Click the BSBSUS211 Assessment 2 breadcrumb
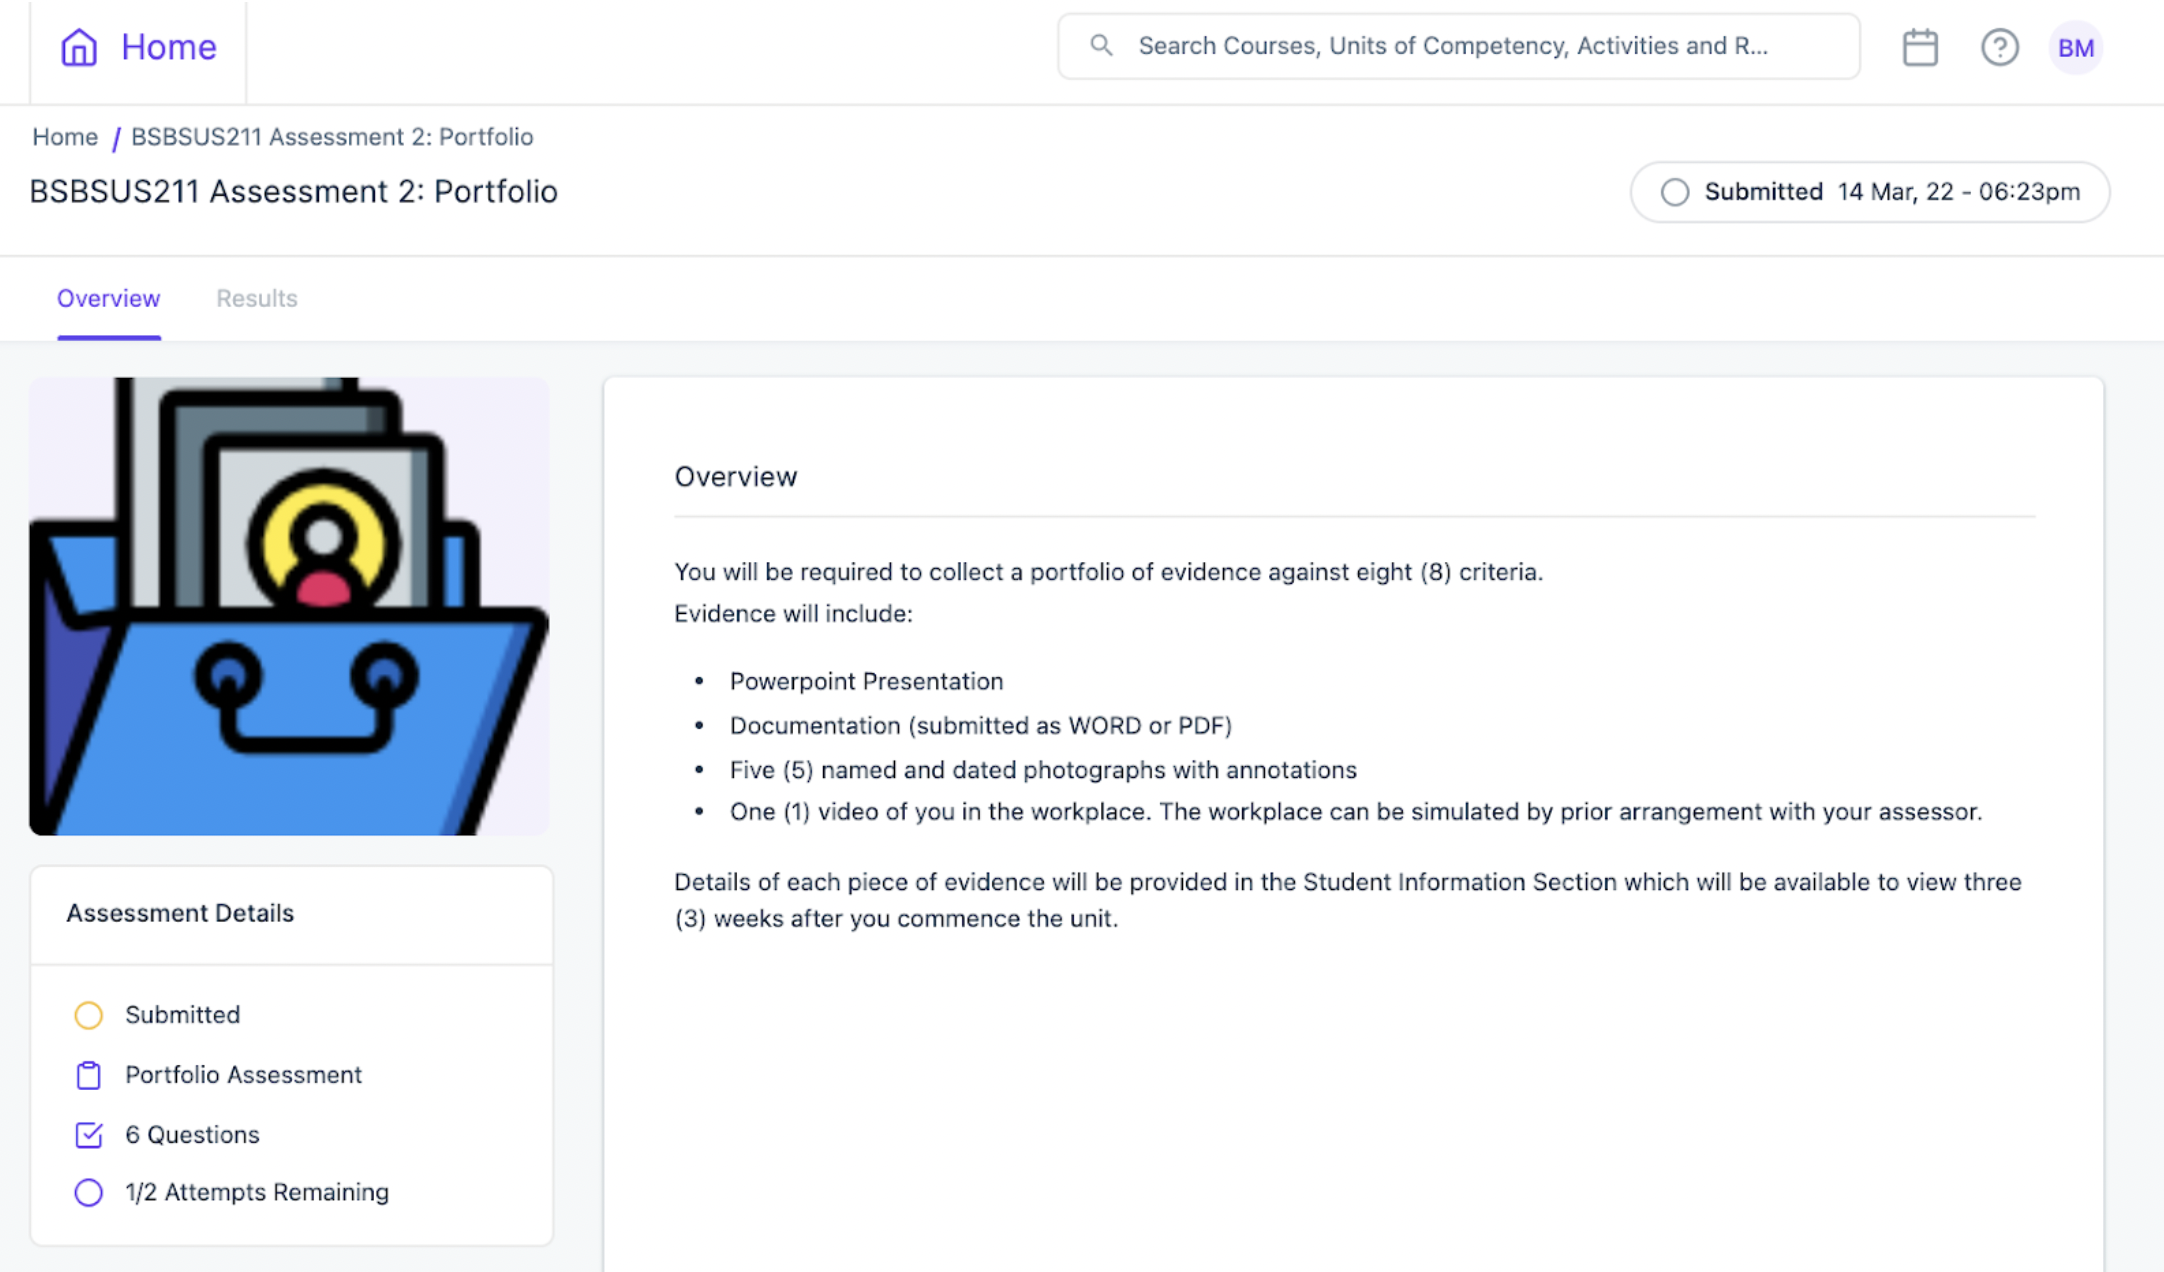The width and height of the screenshot is (2164, 1272). tap(332, 137)
